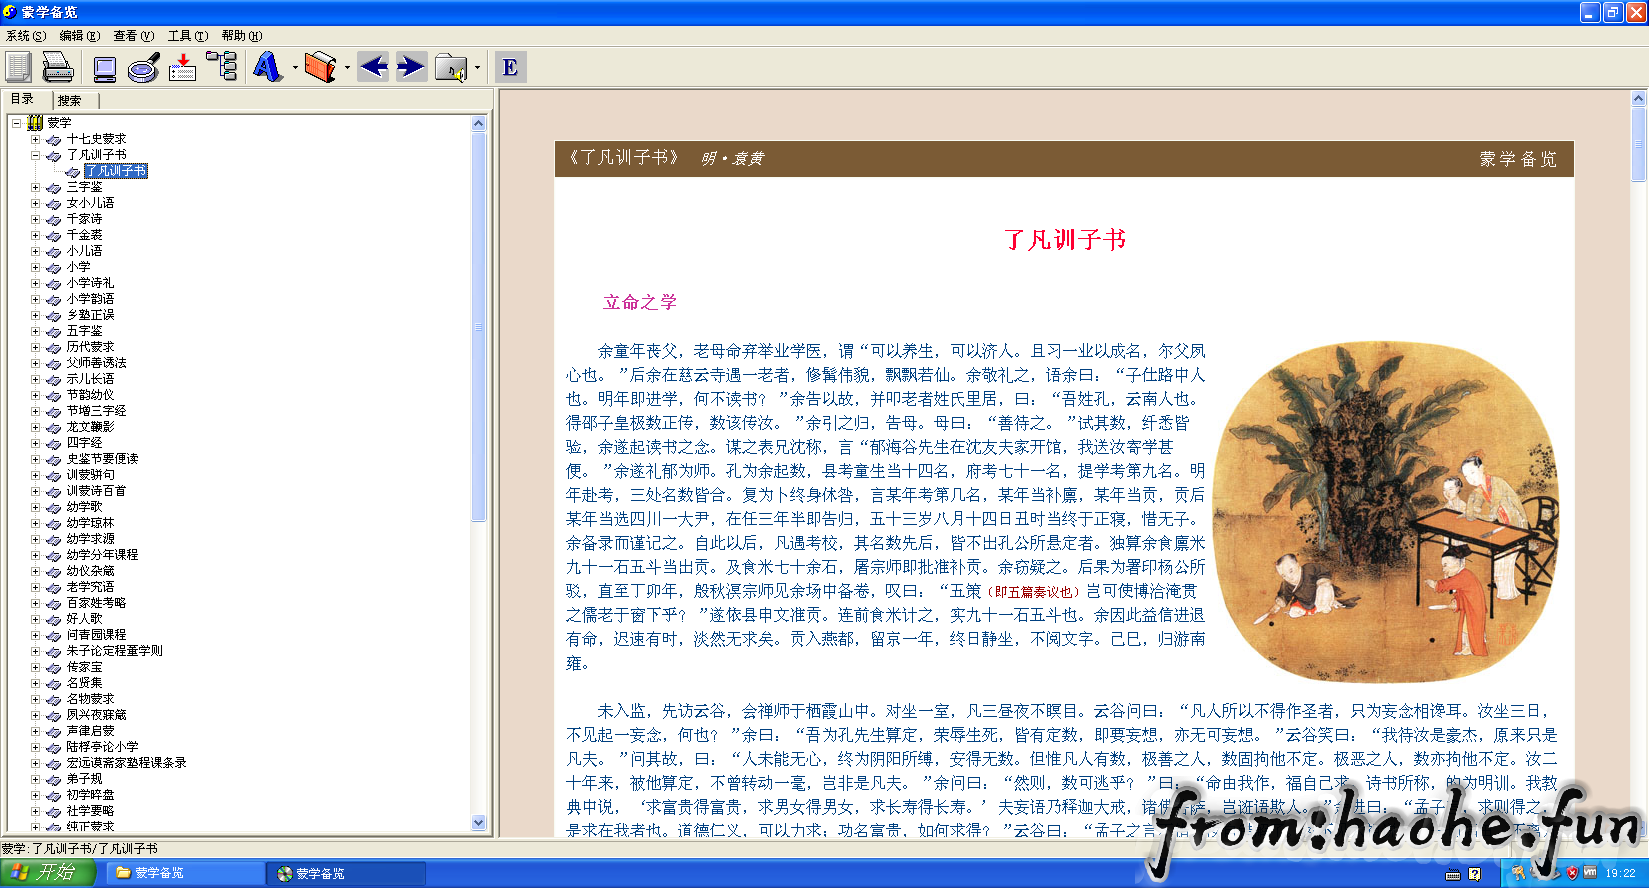The width and height of the screenshot is (1649, 888).
Task: Open the 编辑 menu
Action: coord(79,35)
